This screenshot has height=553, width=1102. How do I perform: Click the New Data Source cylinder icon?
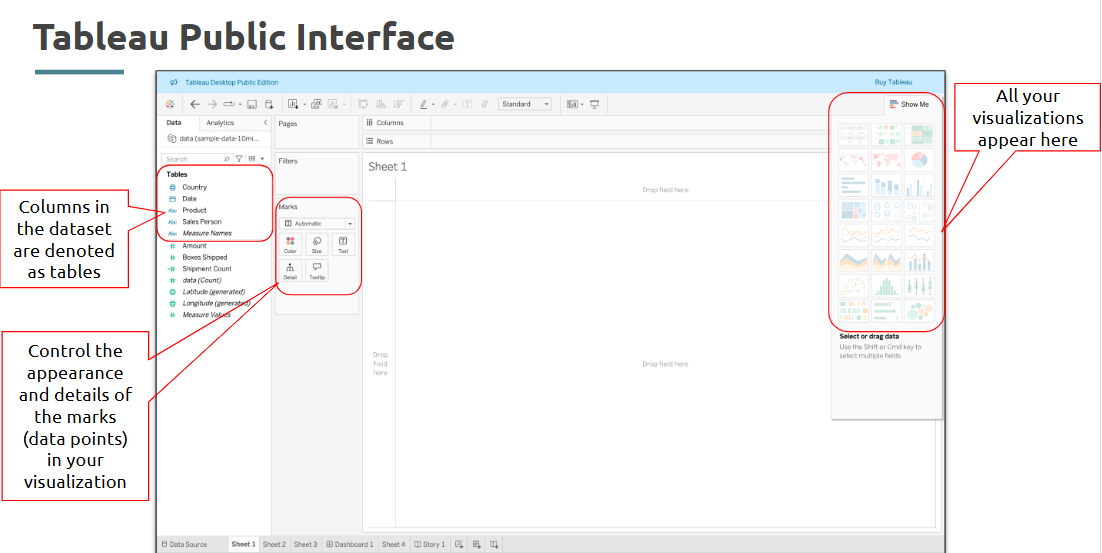(x=268, y=104)
